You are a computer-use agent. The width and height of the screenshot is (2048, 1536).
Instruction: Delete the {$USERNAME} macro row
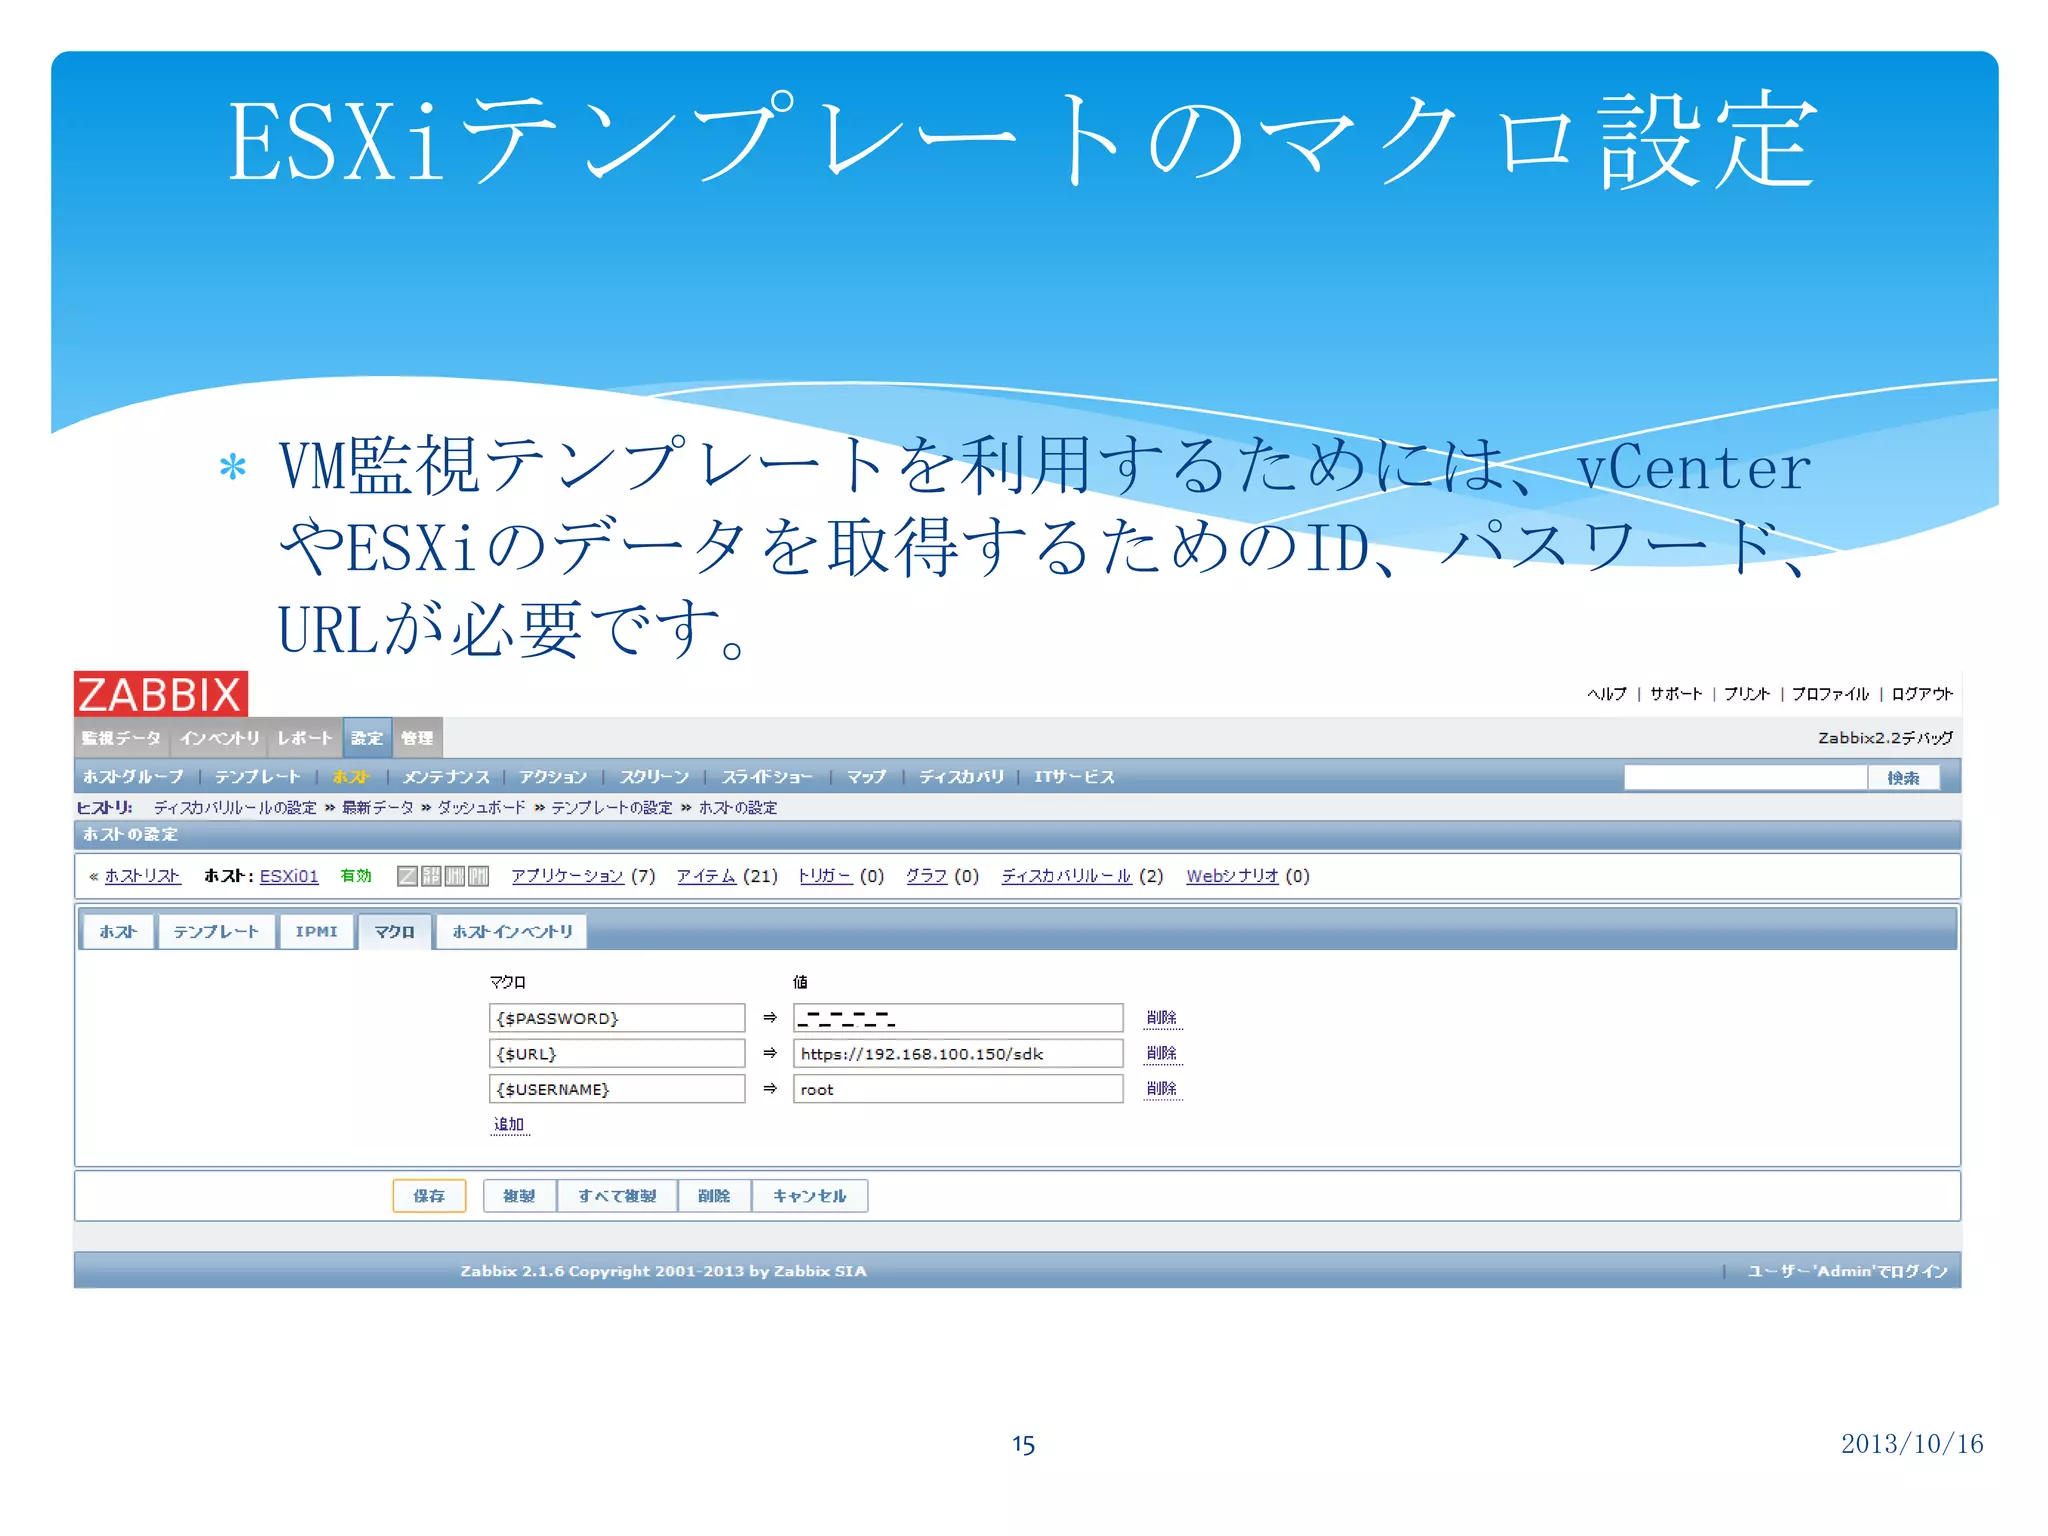click(x=1162, y=1088)
